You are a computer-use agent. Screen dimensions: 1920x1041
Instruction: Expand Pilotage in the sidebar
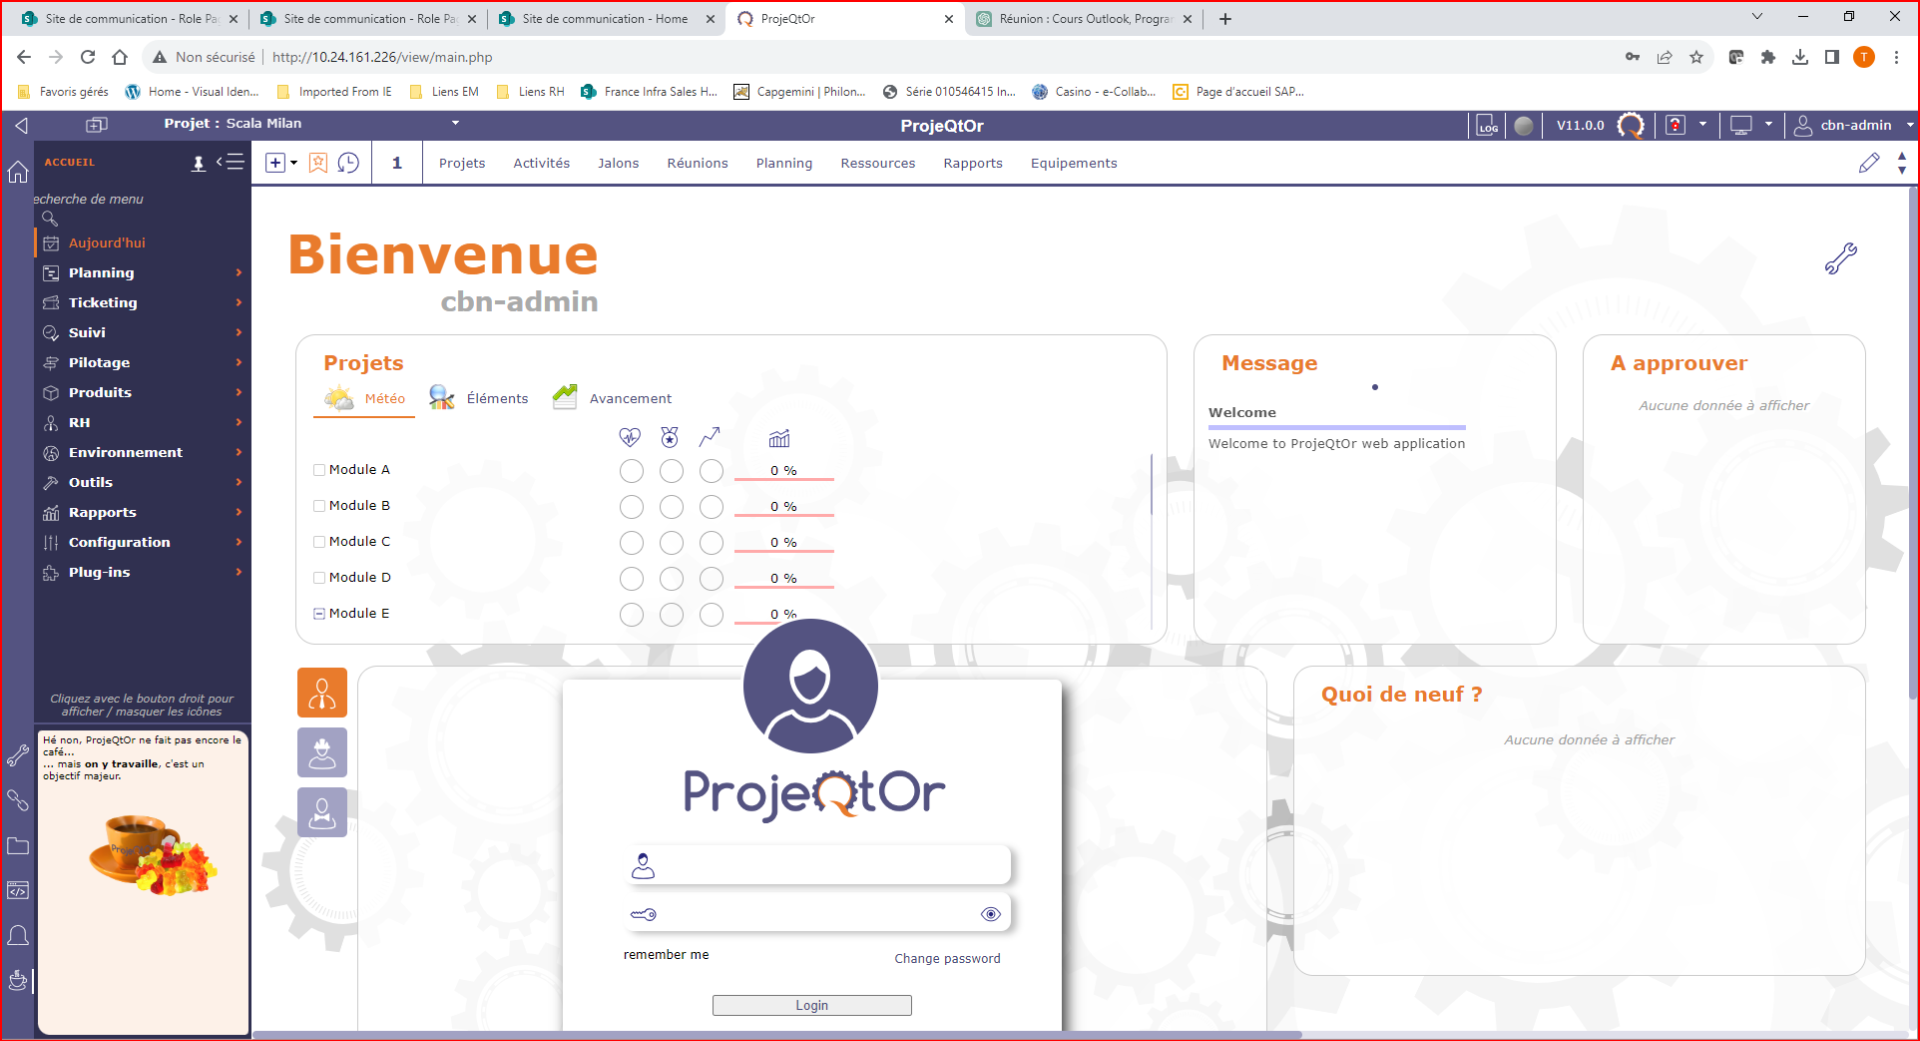tap(143, 362)
